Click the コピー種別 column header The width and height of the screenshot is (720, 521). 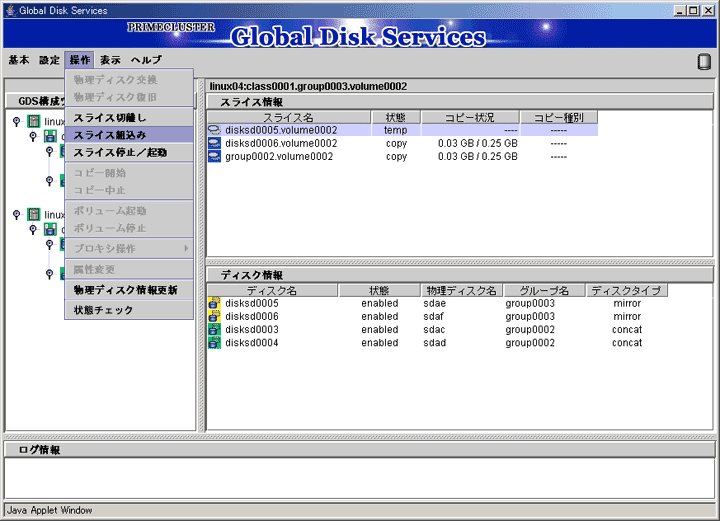coord(559,118)
